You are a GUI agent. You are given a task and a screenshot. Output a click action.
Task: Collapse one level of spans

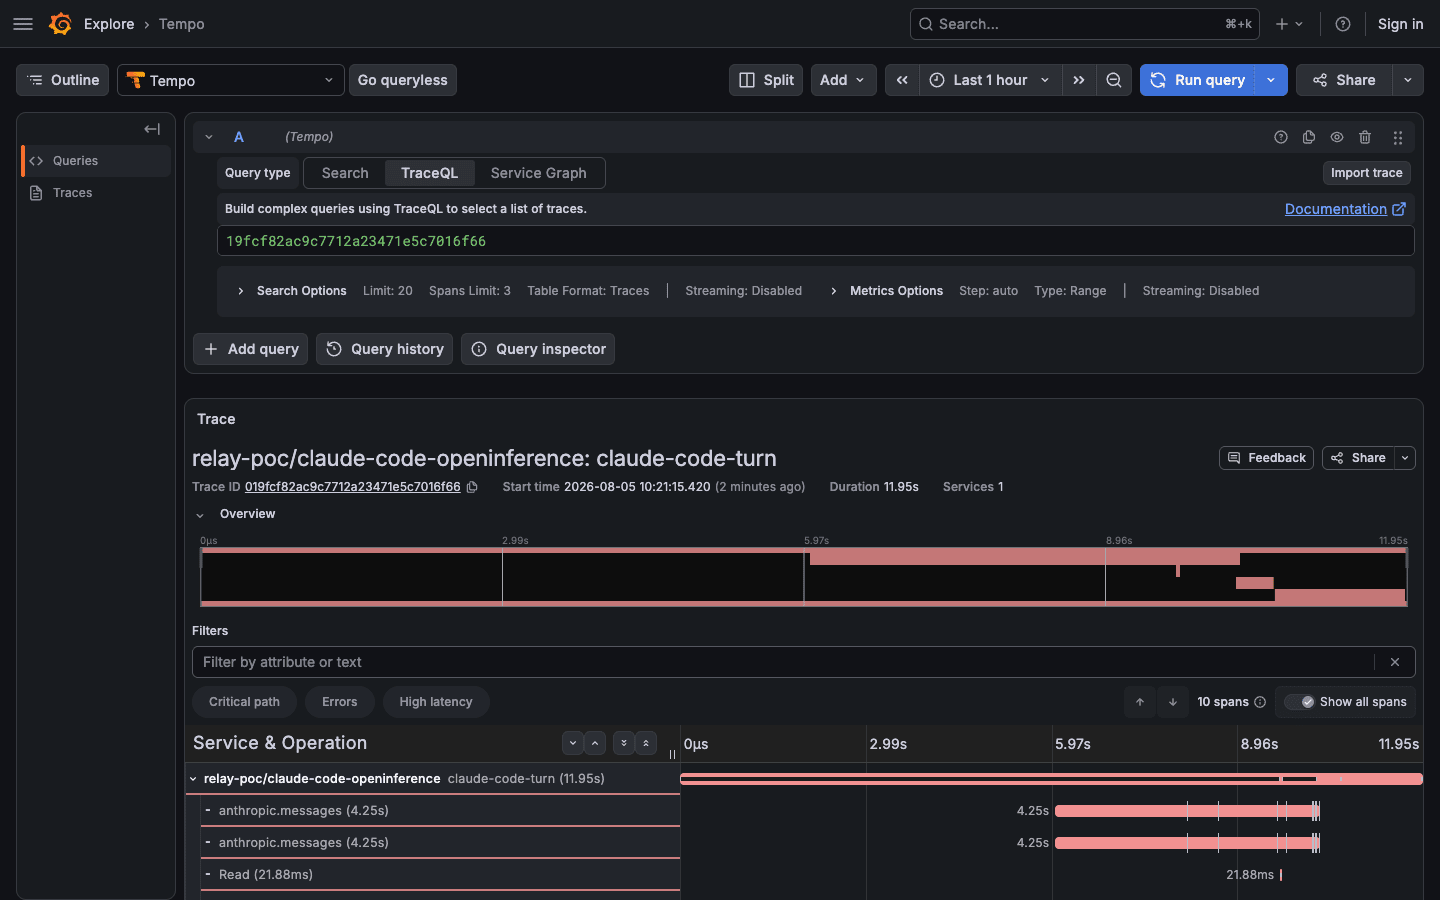click(595, 743)
